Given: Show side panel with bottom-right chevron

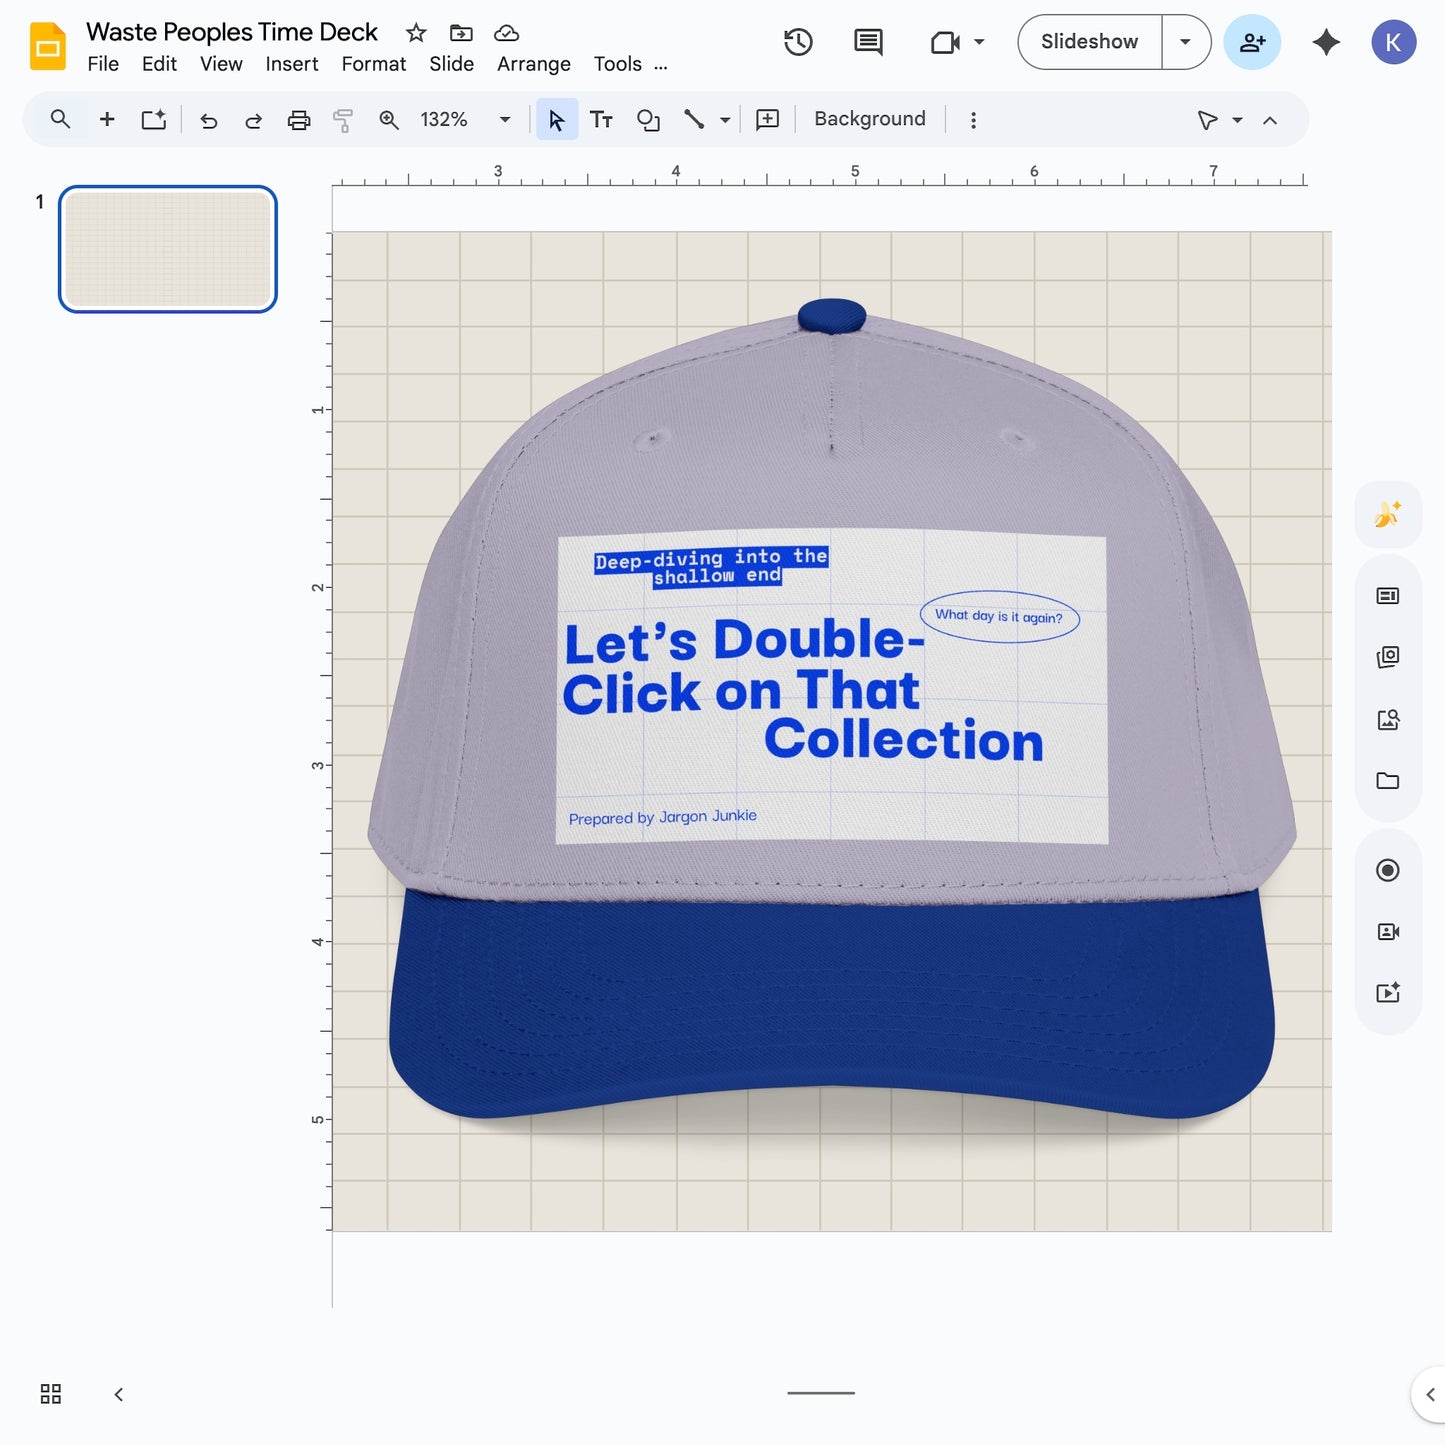Looking at the screenshot, I should tap(1430, 1394).
